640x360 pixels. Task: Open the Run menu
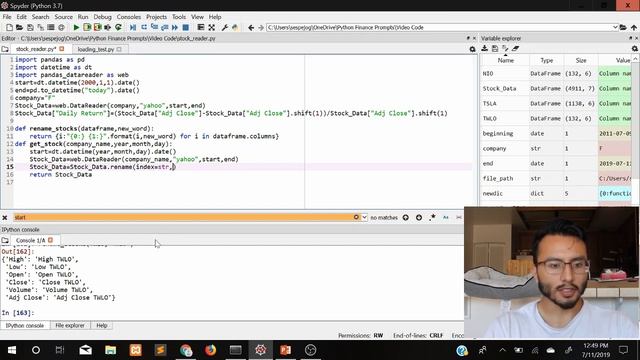coord(83,17)
